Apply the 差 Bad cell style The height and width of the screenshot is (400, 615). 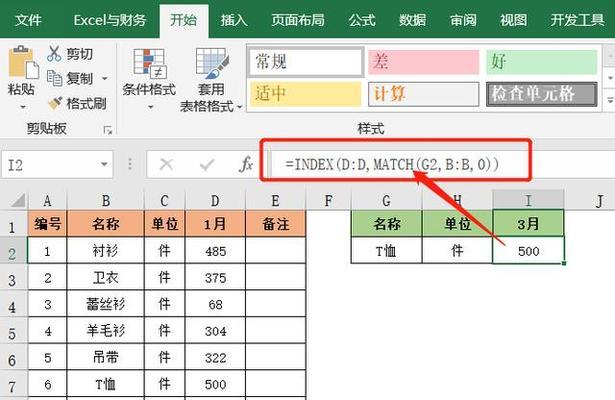tap(424, 62)
